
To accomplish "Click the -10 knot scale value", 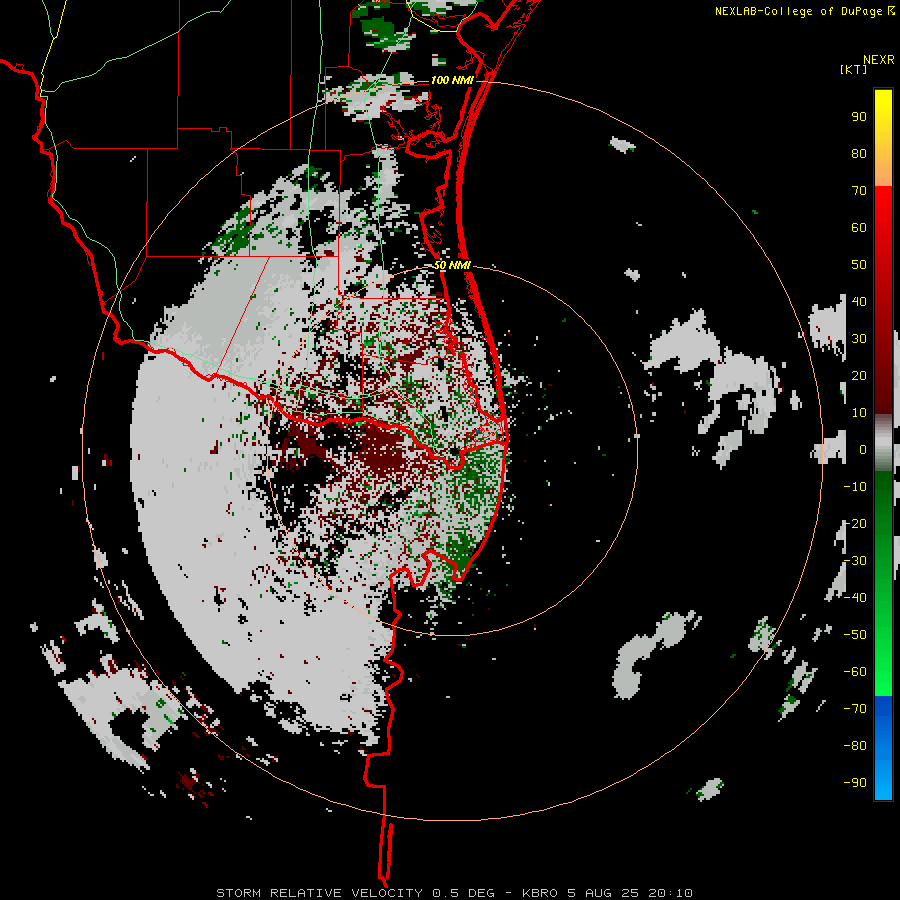I will click(x=855, y=487).
